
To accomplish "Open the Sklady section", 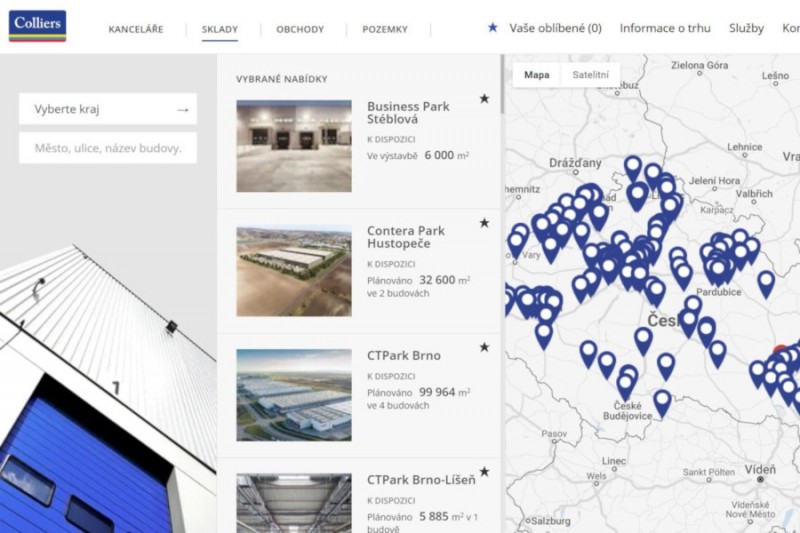I will (220, 30).
